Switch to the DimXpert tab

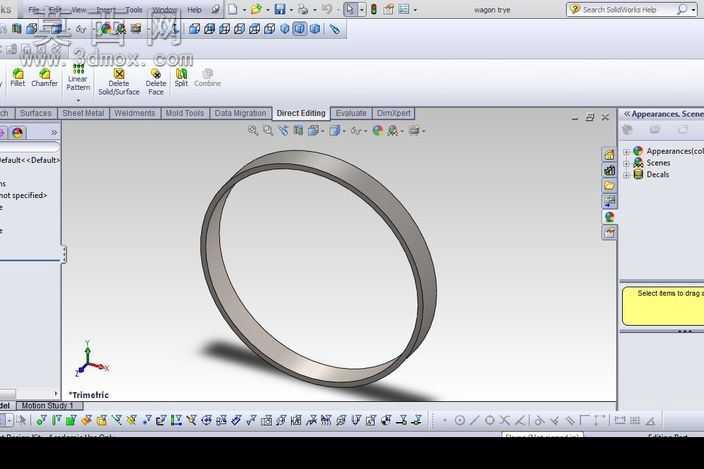[x=393, y=113]
